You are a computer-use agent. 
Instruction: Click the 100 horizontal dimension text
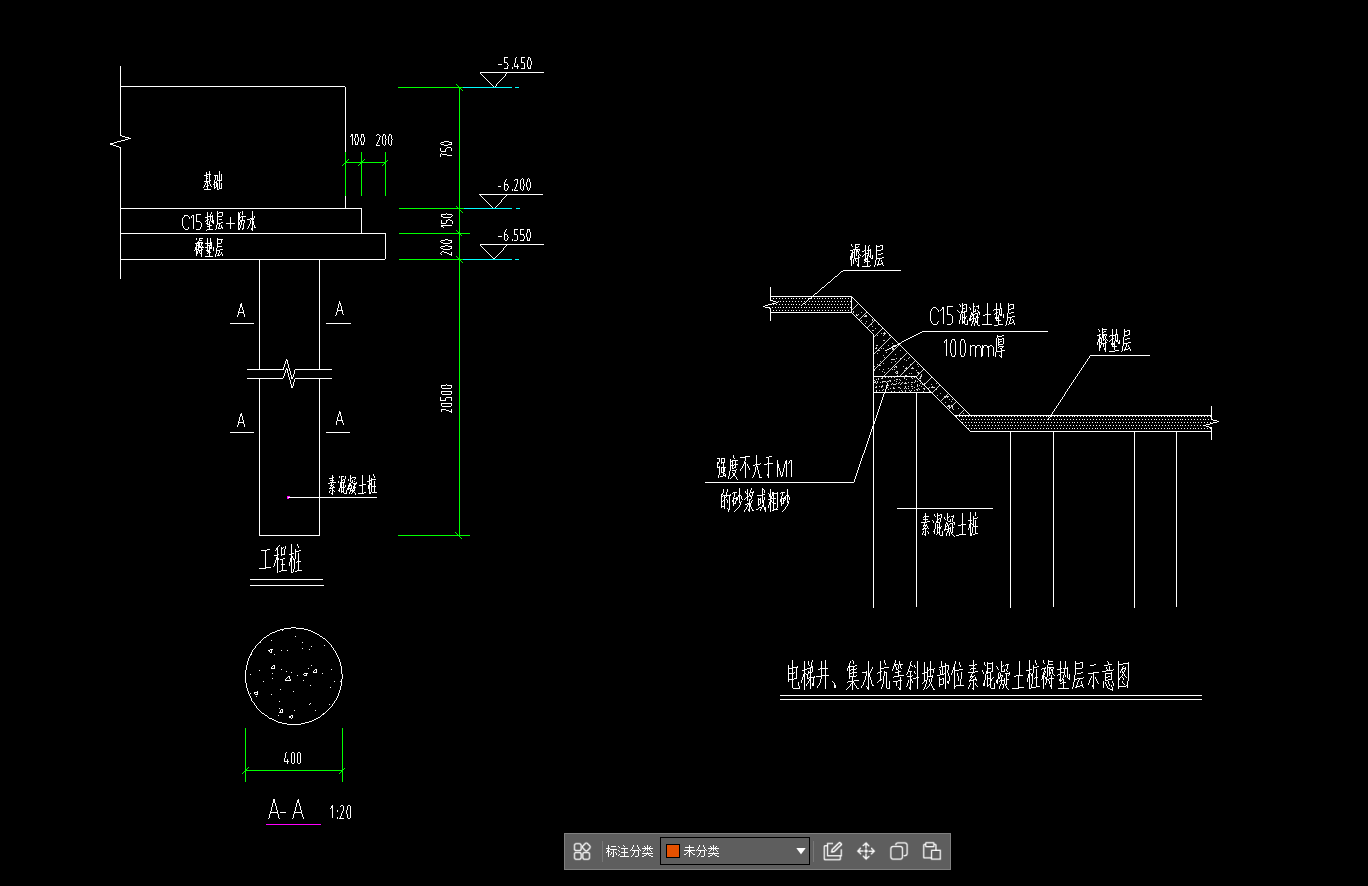coord(358,140)
